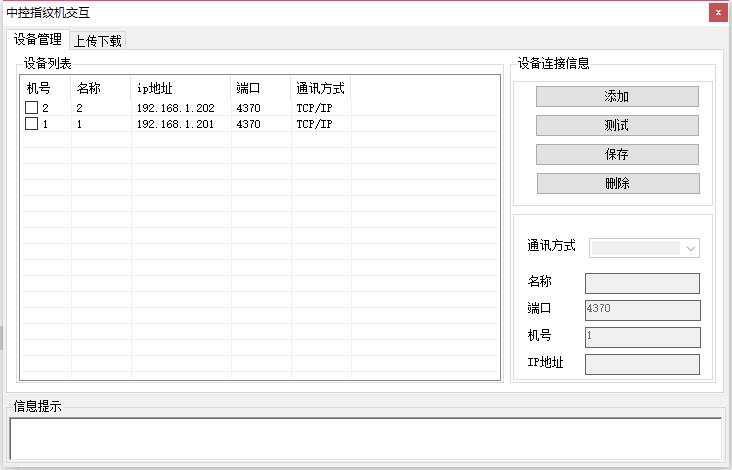Image resolution: width=732 pixels, height=470 pixels.
Task: Click the 添加 button
Action: click(617, 97)
